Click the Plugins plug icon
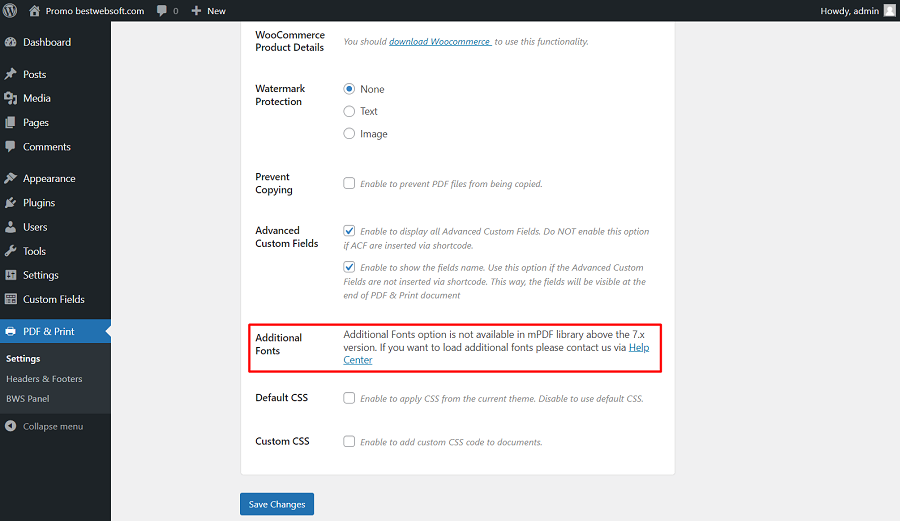Image resolution: width=900 pixels, height=521 pixels. tap(10, 203)
